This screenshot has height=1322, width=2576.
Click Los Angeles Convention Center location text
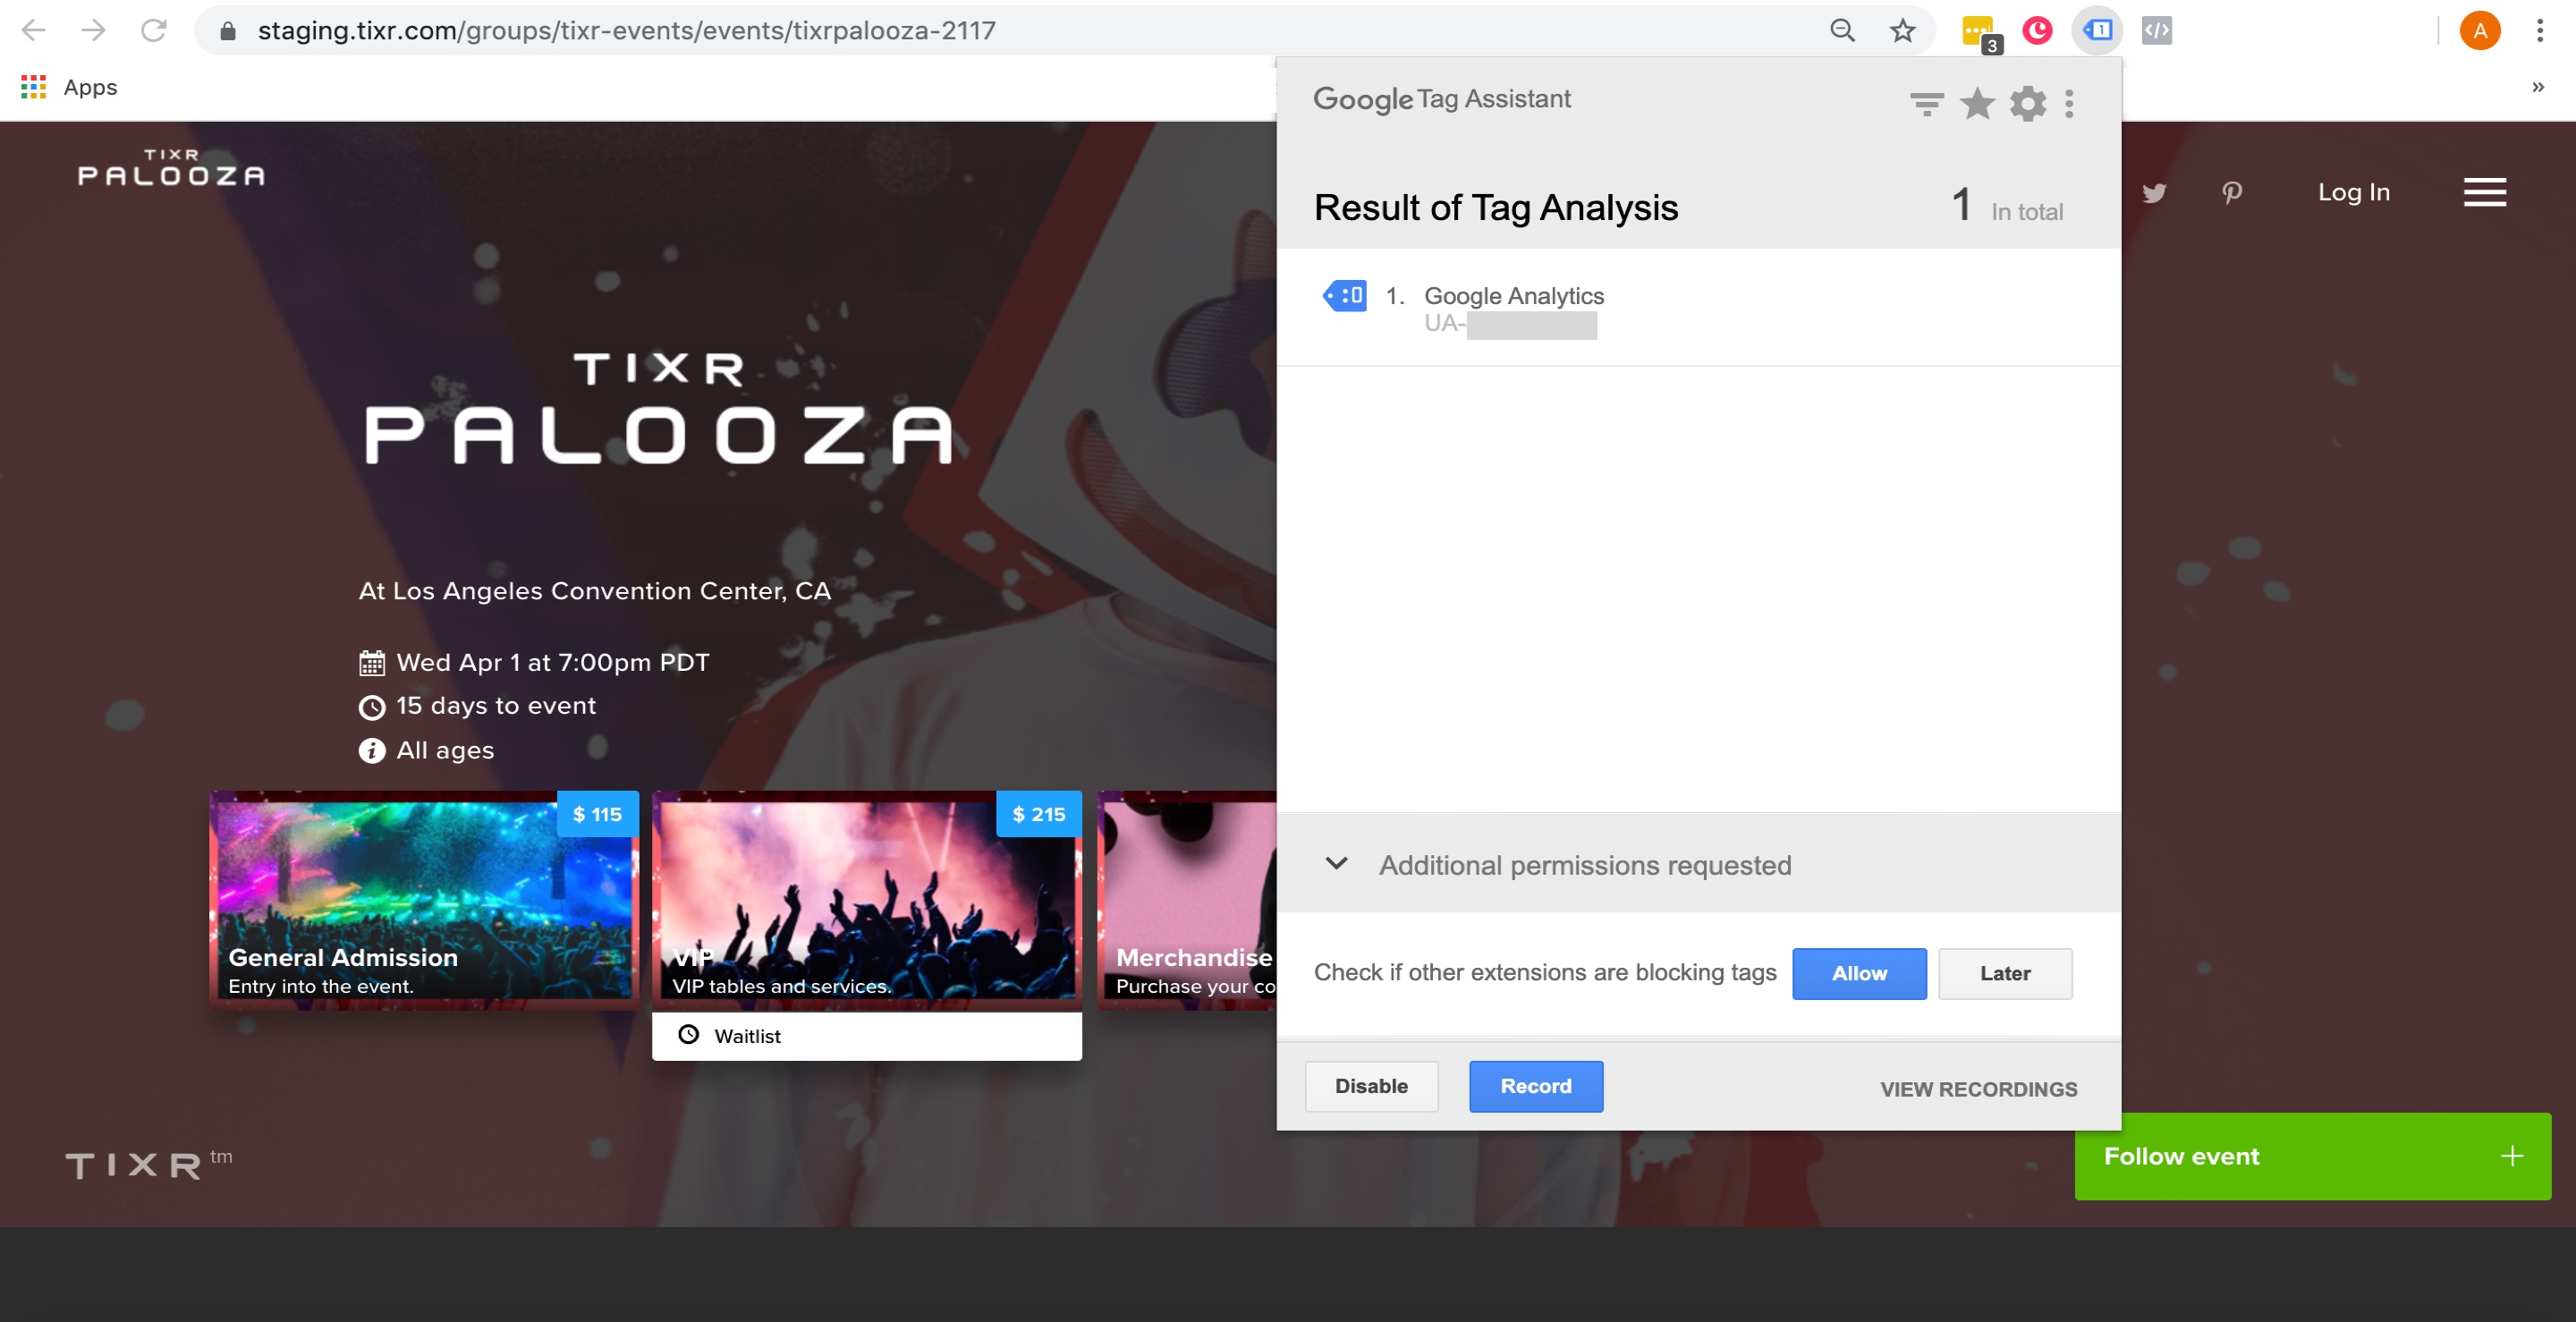tap(595, 590)
